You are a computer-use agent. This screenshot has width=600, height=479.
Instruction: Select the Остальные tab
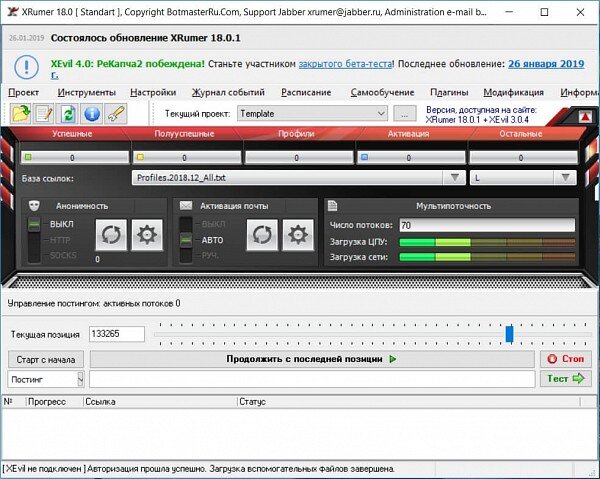click(521, 134)
